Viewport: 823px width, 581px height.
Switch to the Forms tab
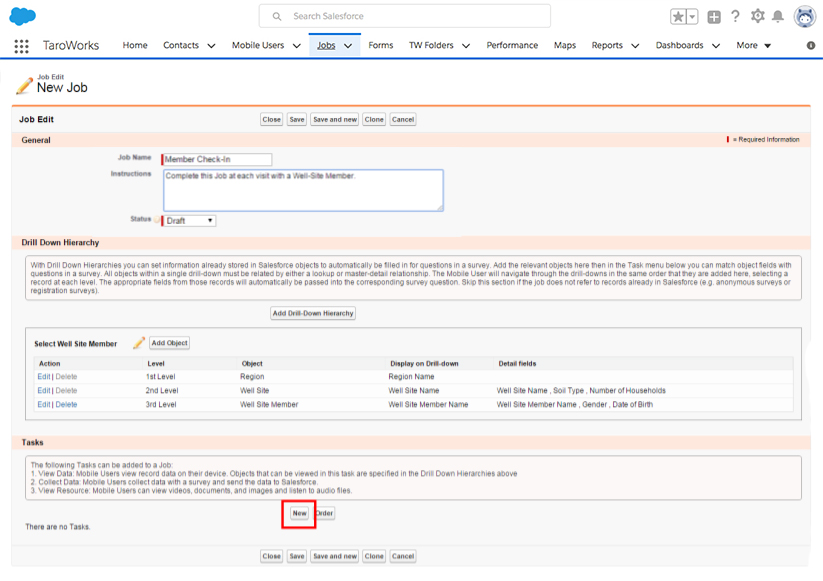pyautogui.click(x=380, y=46)
